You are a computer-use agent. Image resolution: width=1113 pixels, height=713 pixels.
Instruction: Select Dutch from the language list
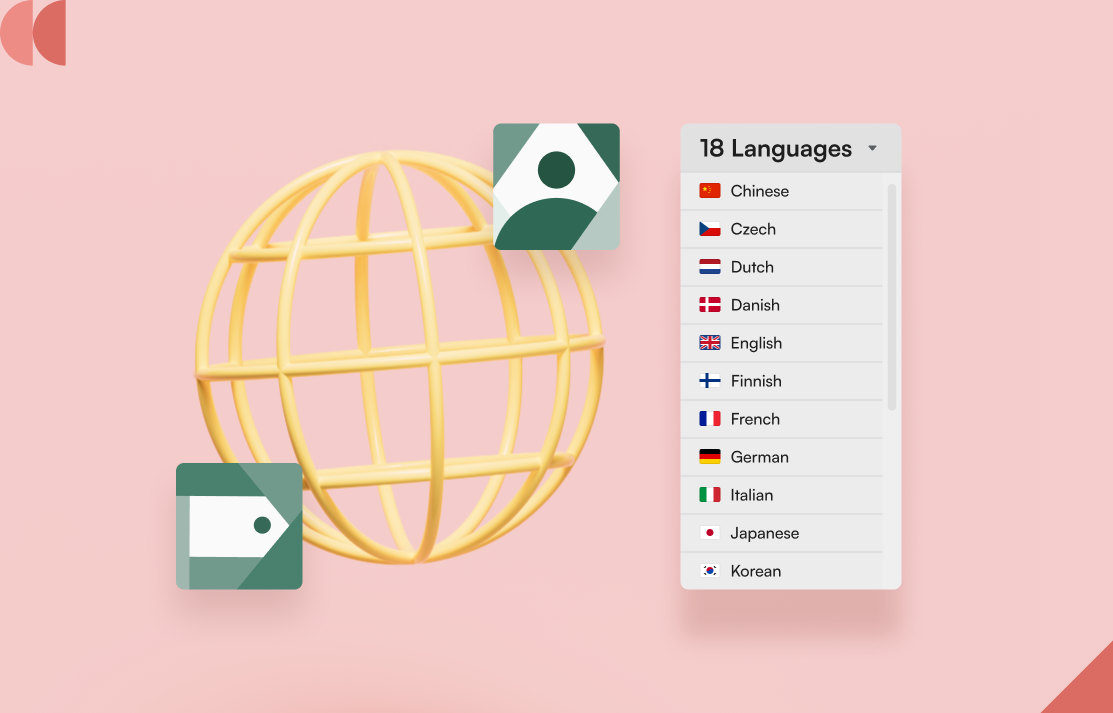pos(752,267)
